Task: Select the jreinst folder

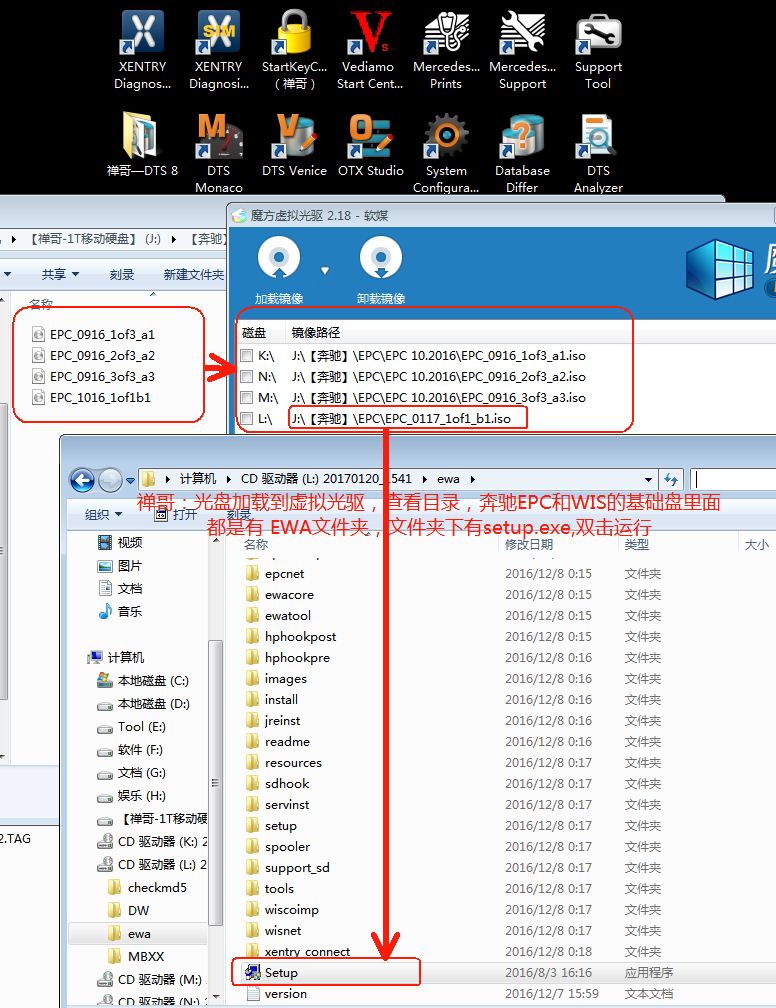Action: click(x=273, y=721)
